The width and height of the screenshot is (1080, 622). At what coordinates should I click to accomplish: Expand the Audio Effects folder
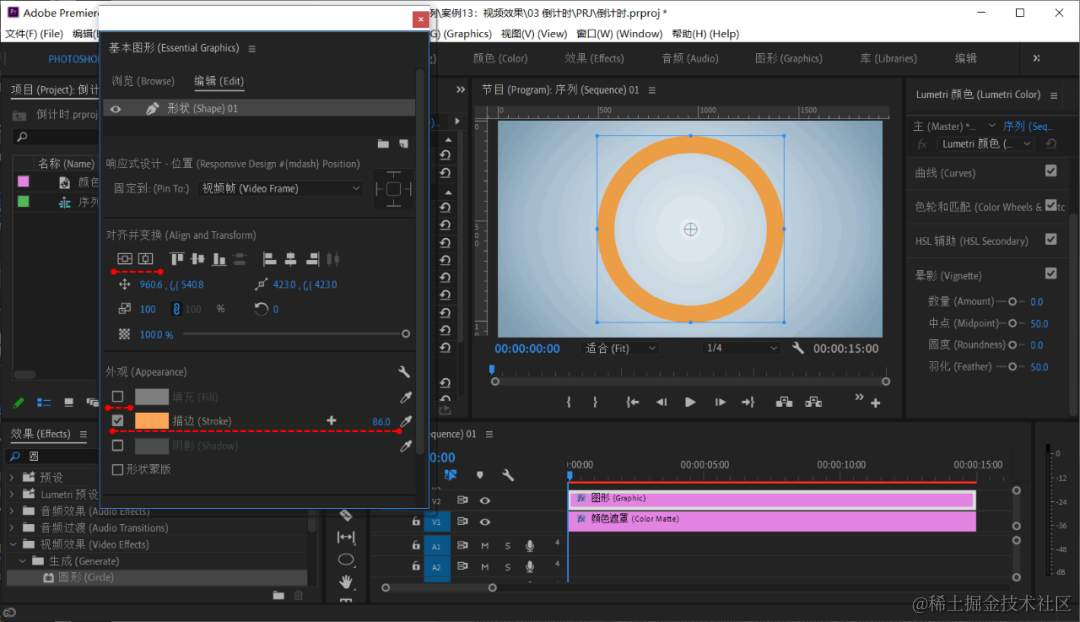coord(13,511)
